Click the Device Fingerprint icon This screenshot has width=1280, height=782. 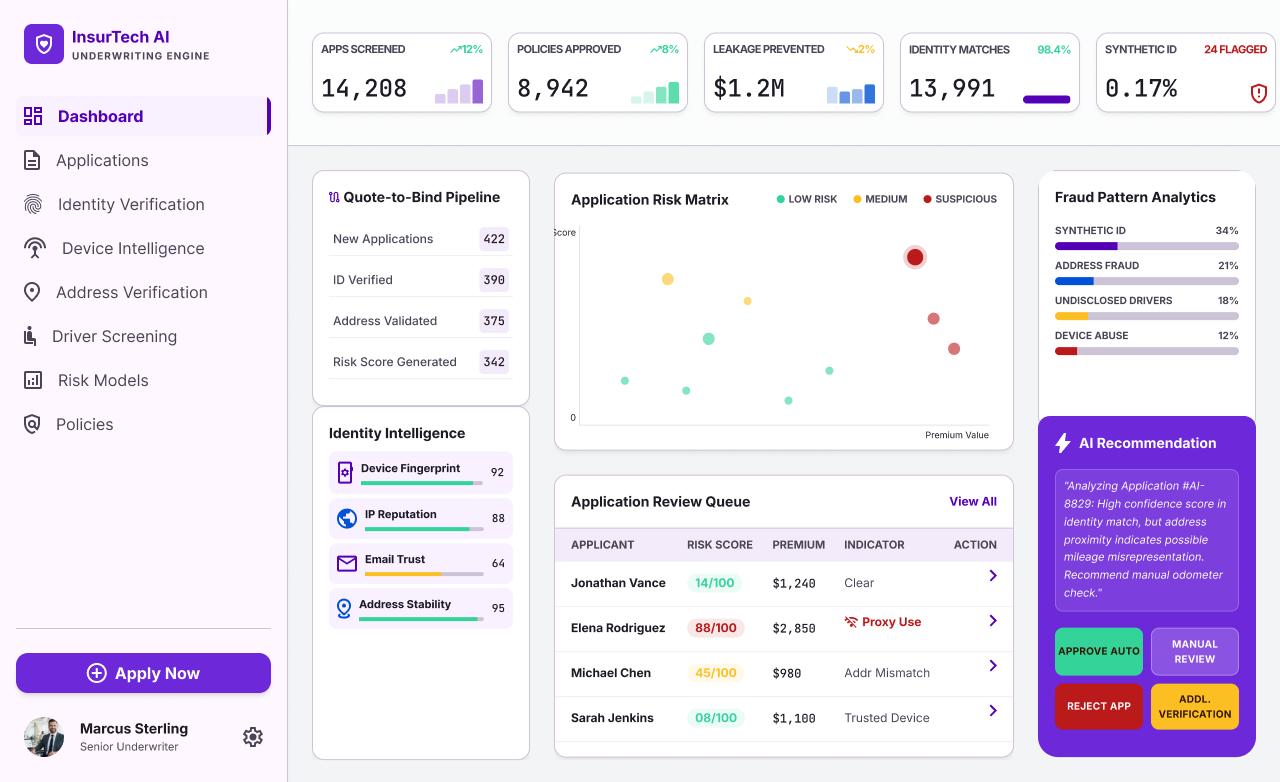[x=345, y=472]
